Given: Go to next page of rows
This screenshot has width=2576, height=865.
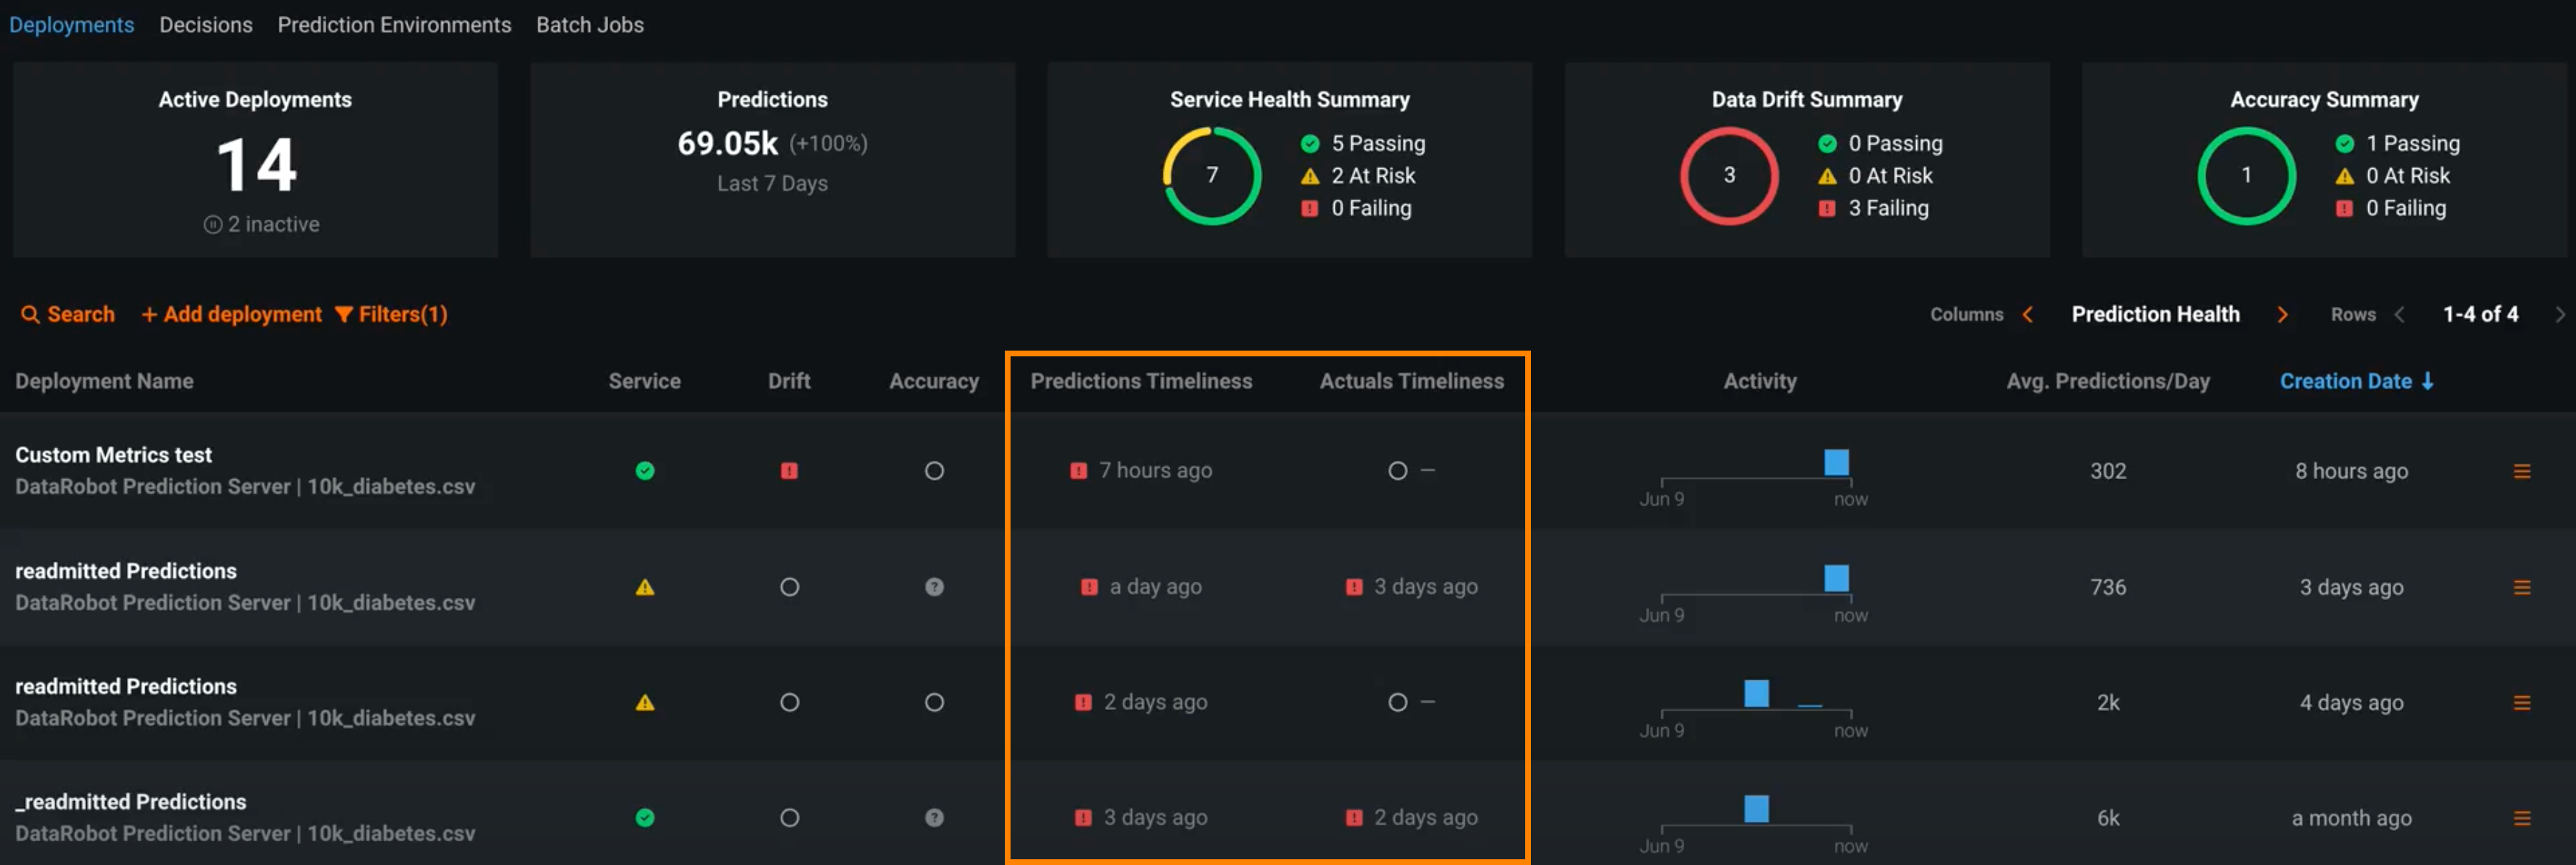Looking at the screenshot, I should pyautogui.click(x=2559, y=315).
